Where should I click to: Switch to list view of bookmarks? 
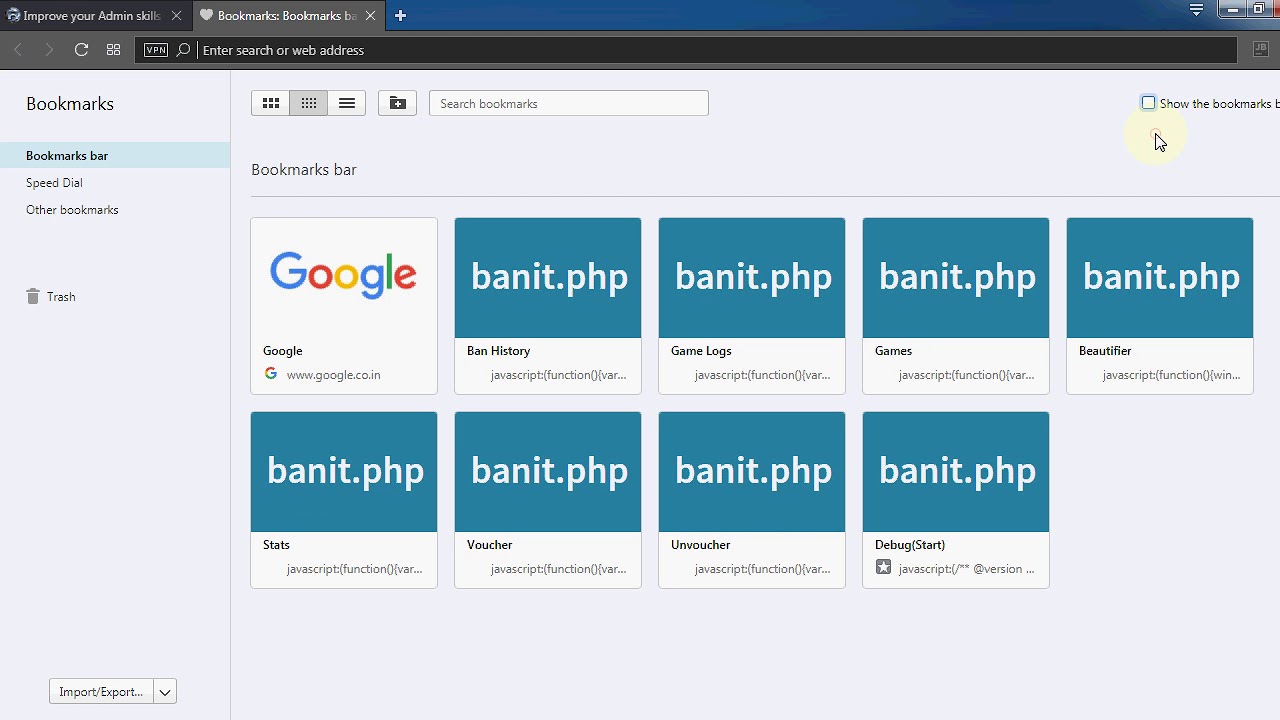point(347,103)
